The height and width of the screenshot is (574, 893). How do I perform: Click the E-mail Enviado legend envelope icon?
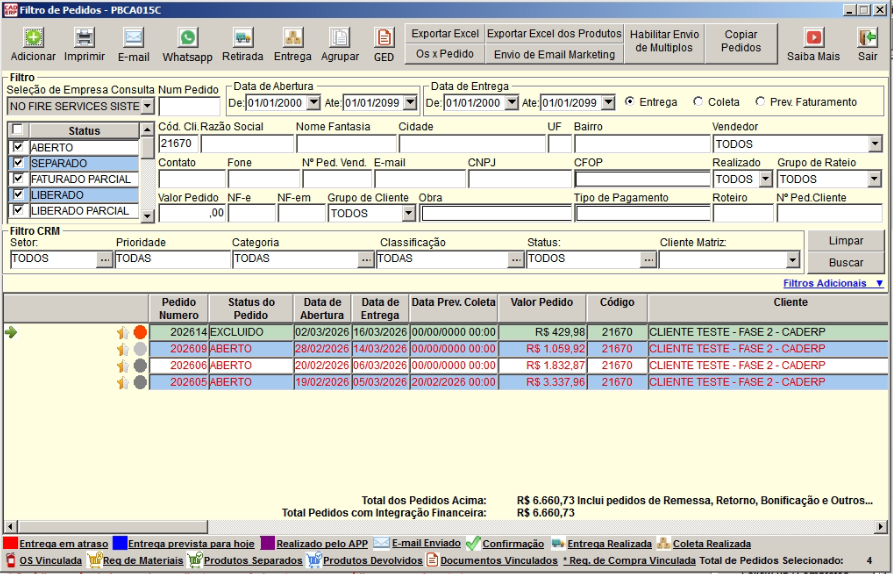[381, 543]
